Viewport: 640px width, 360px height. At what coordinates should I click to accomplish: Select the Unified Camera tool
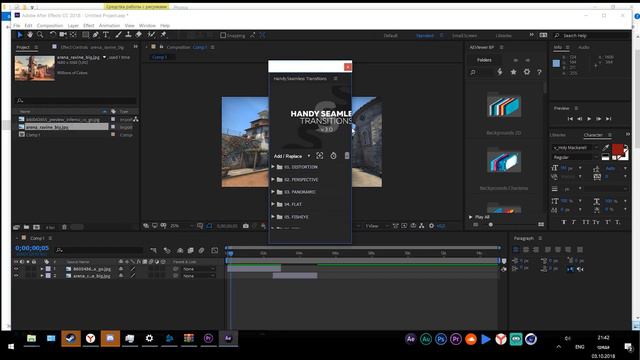63,35
